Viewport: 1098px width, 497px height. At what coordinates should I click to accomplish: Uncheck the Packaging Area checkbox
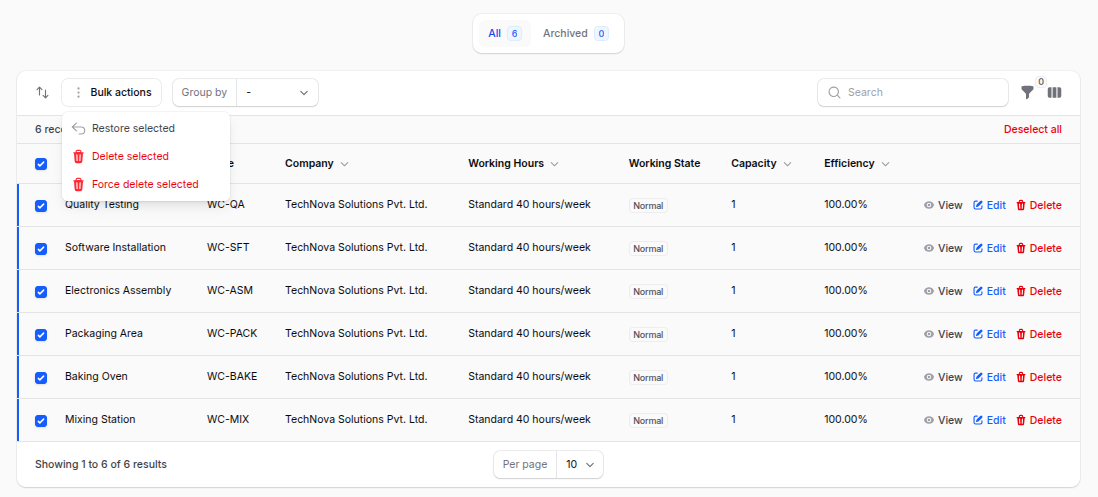point(41,335)
